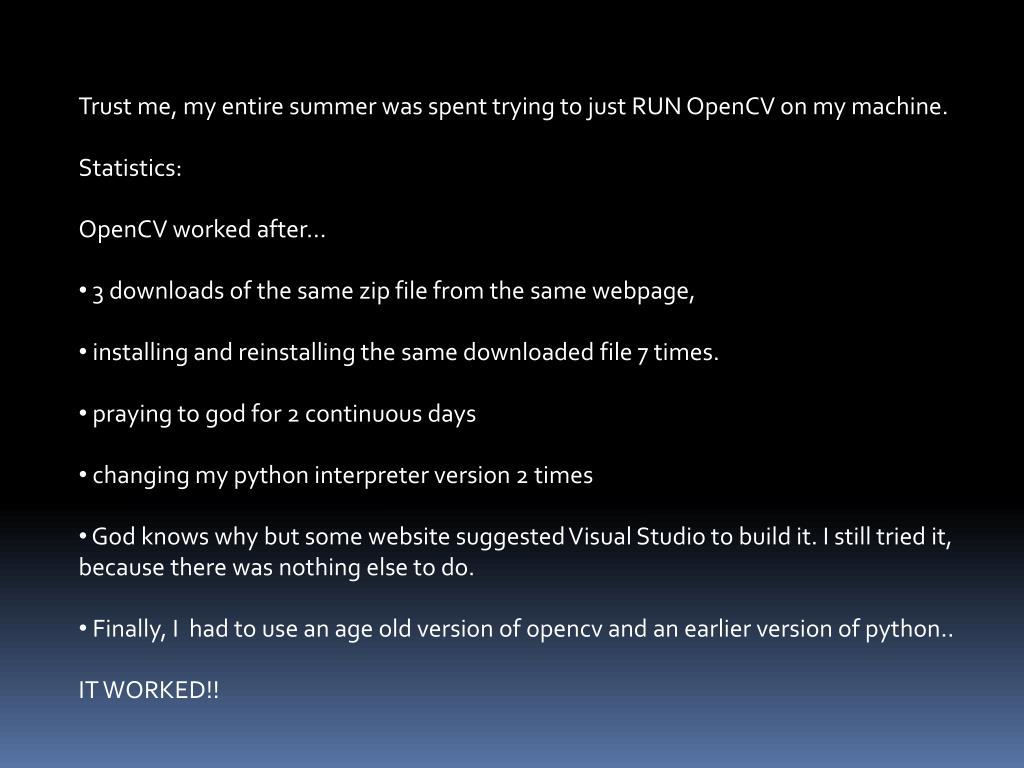Select the 'Statistics:' heading text
Screen dimensions: 1024x768
pyautogui.click(x=130, y=168)
